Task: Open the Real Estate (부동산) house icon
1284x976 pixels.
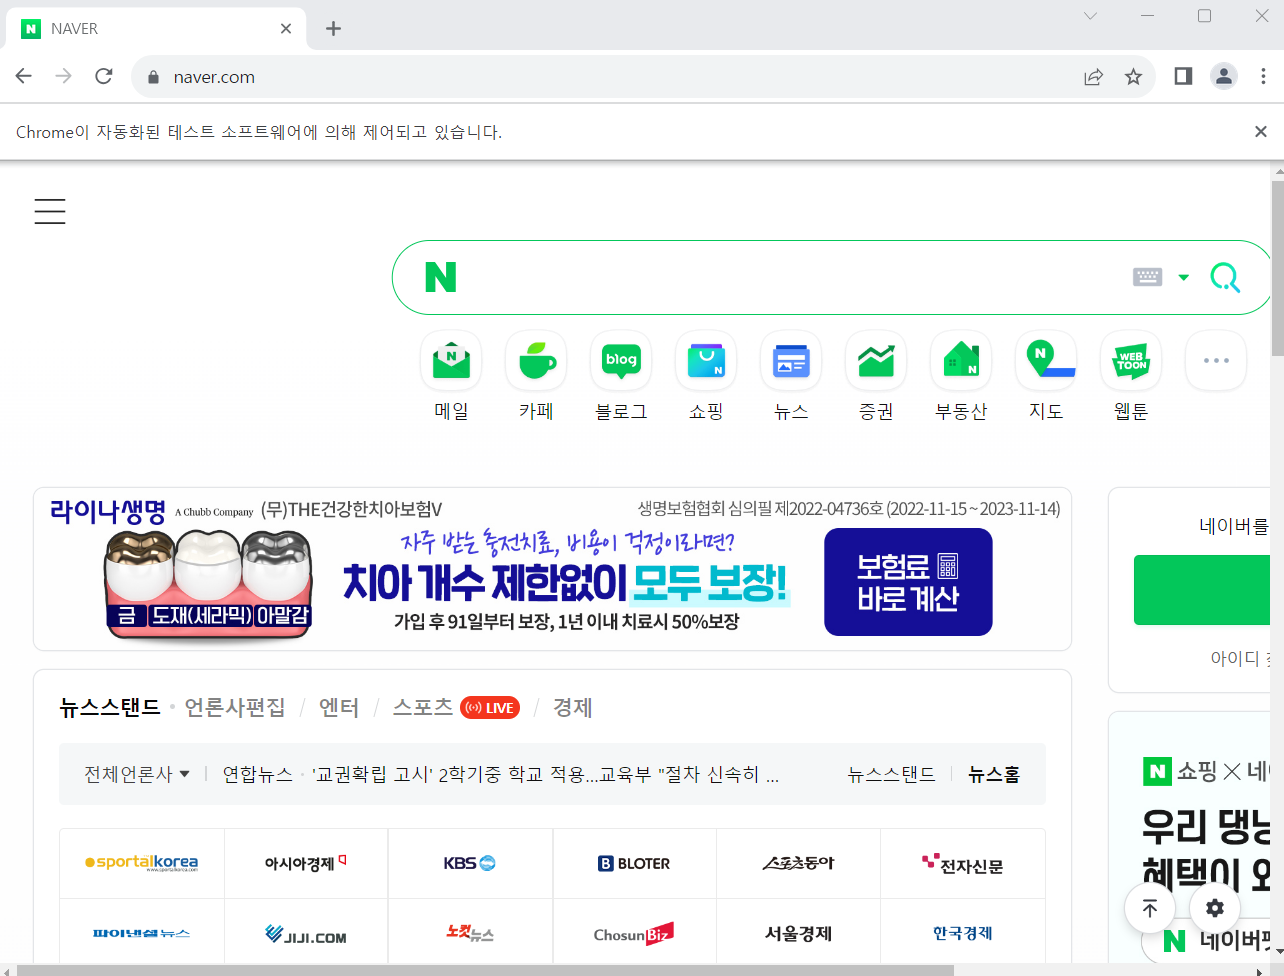Action: [961, 361]
